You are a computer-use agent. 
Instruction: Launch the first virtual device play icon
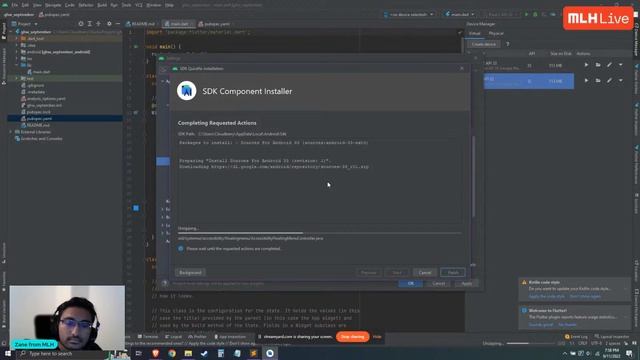click(x=586, y=65)
